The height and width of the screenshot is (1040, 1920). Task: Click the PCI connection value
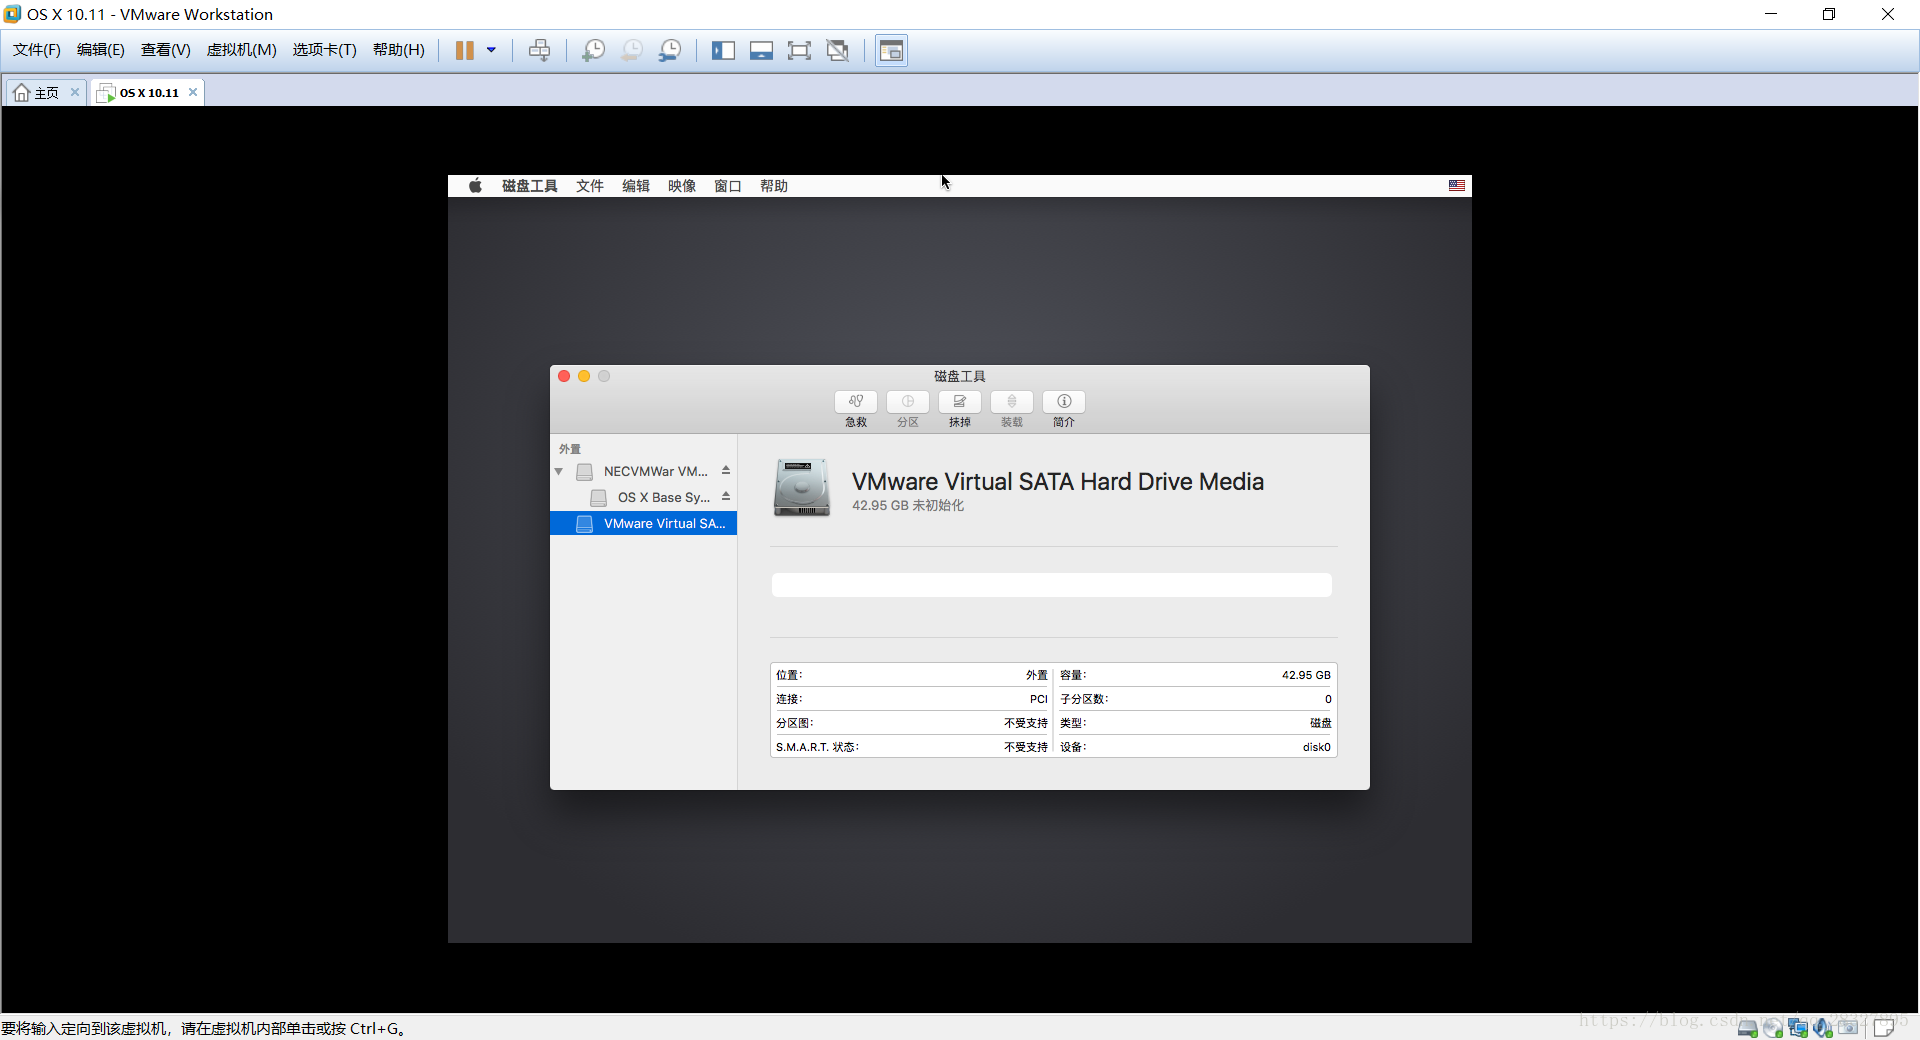coord(1039,699)
